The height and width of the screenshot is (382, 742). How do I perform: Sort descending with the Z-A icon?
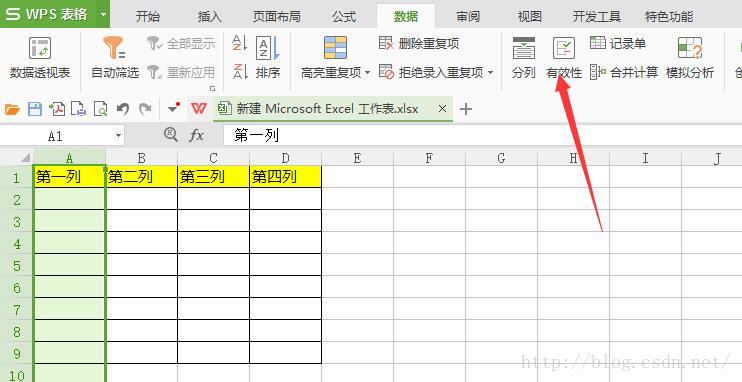[x=240, y=71]
